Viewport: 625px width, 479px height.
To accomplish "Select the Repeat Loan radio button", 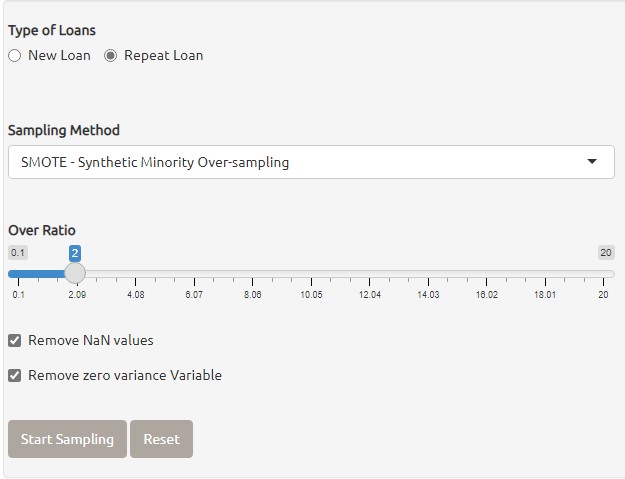I will pos(111,56).
